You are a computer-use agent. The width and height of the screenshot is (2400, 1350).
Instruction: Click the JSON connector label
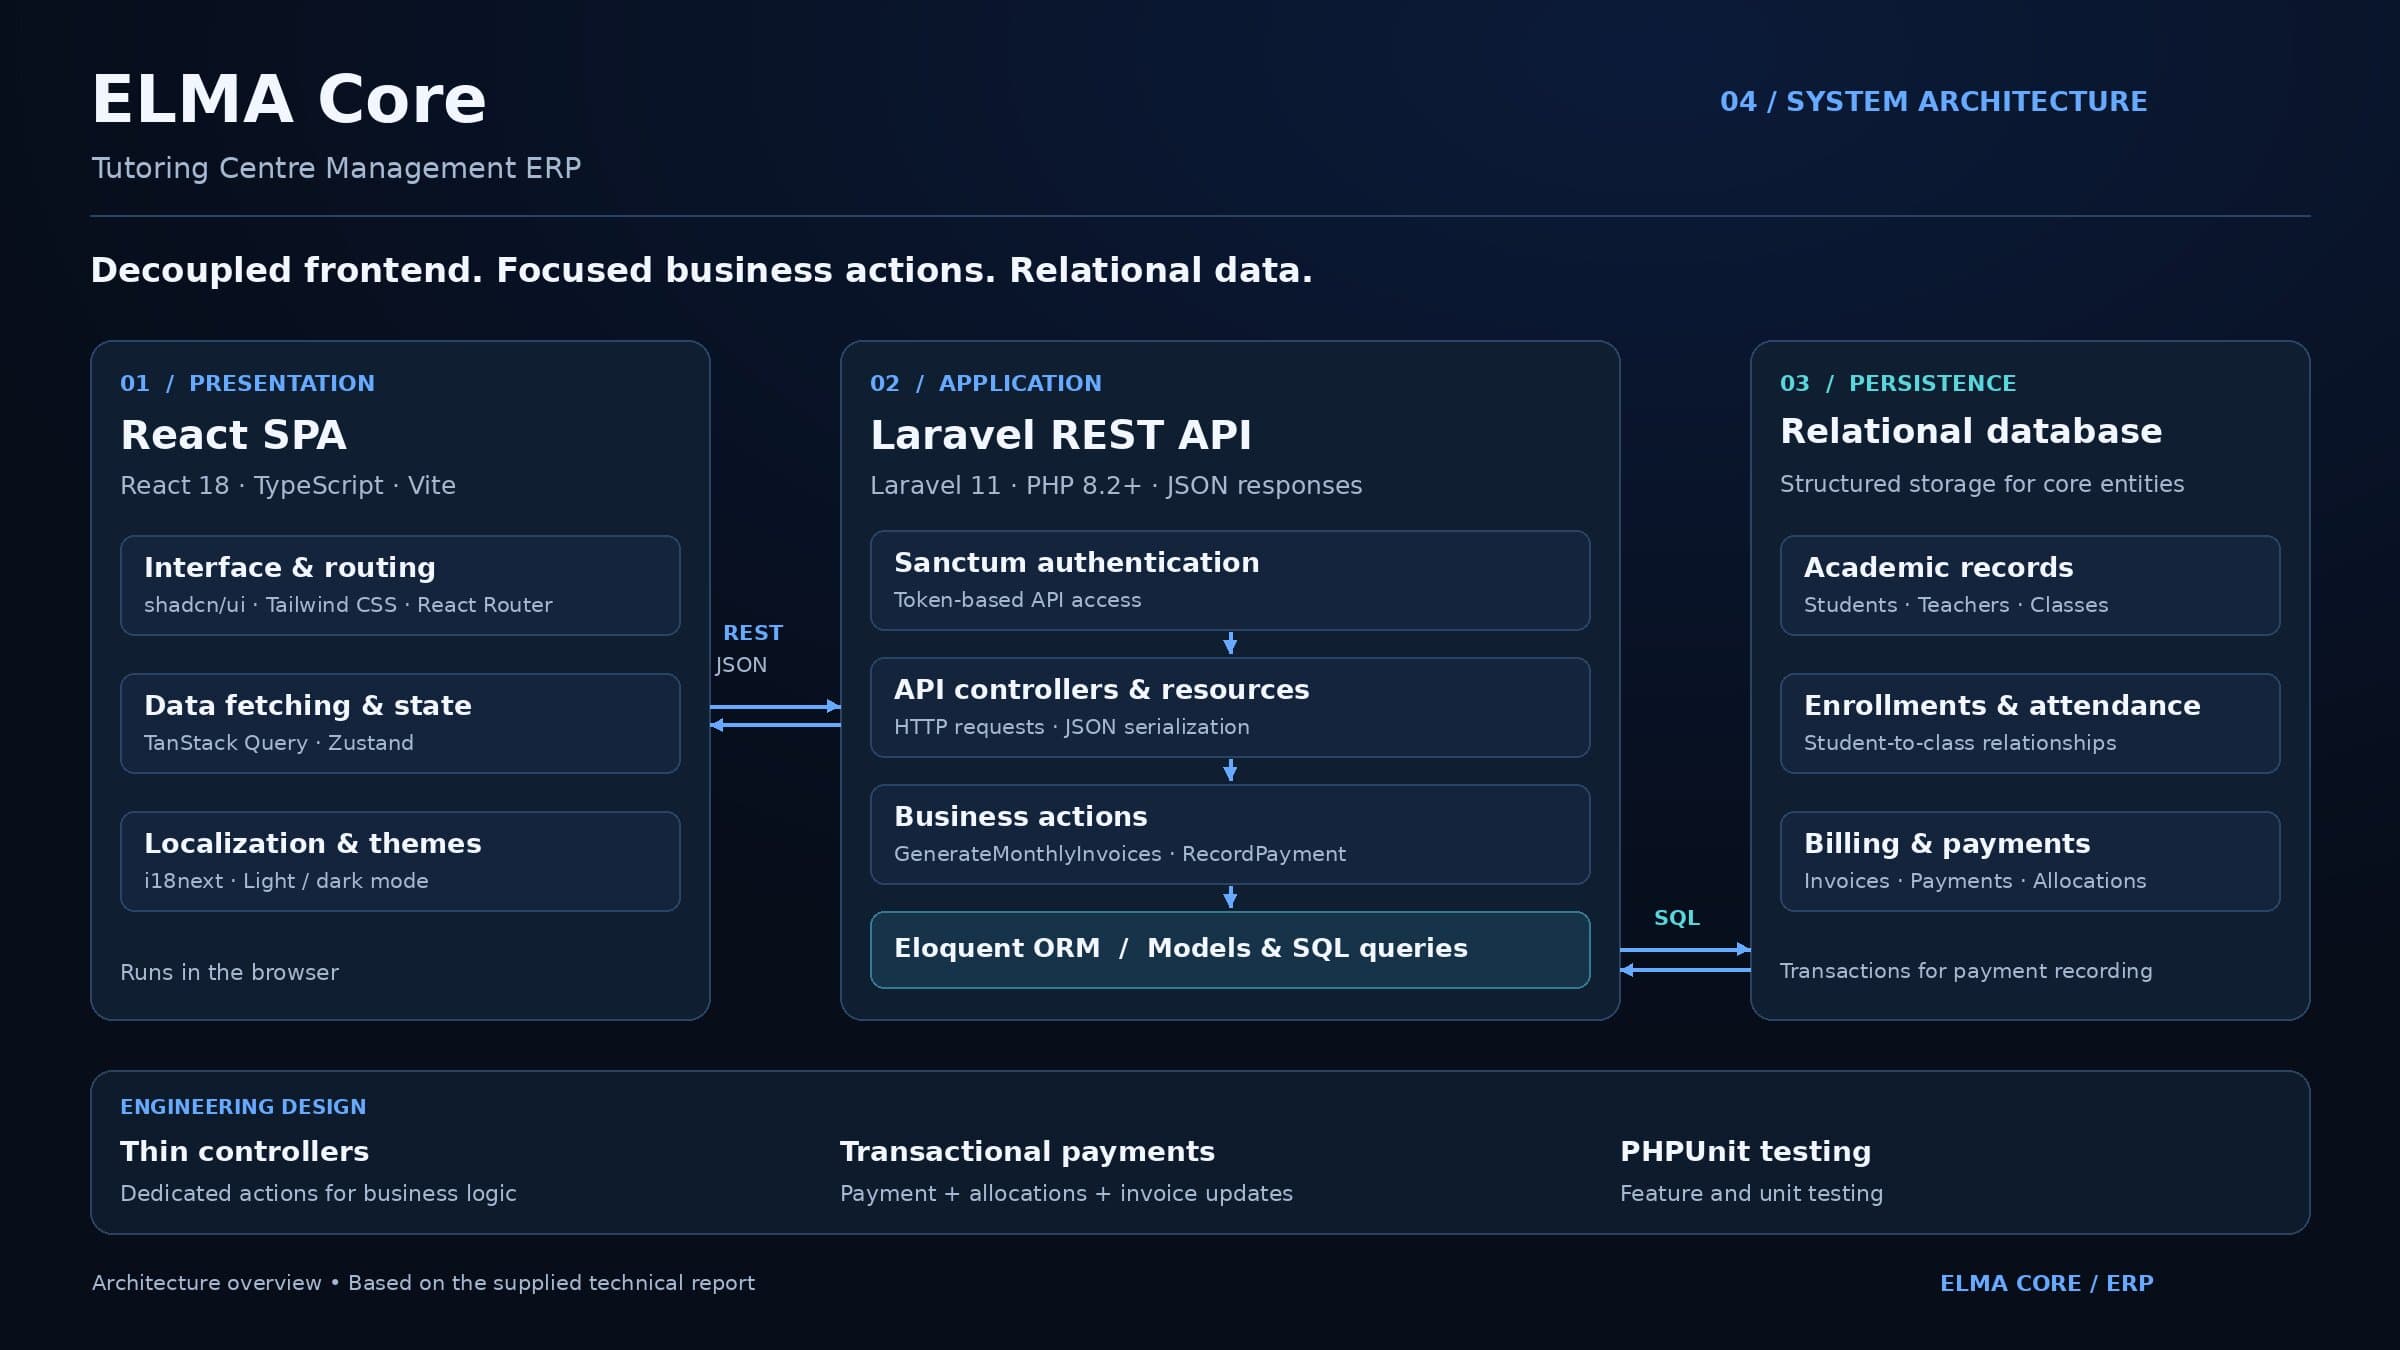click(741, 665)
